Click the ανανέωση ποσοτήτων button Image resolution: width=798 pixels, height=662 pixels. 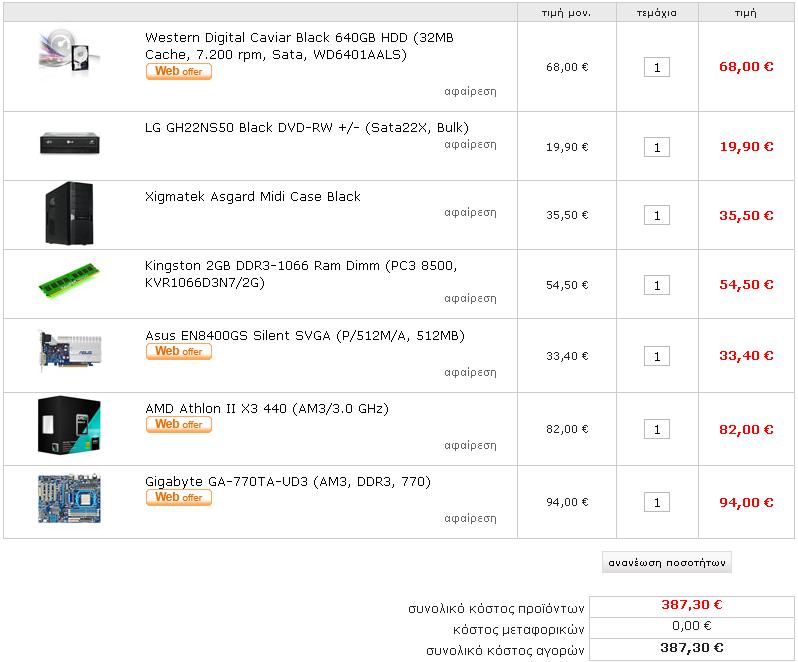click(667, 562)
